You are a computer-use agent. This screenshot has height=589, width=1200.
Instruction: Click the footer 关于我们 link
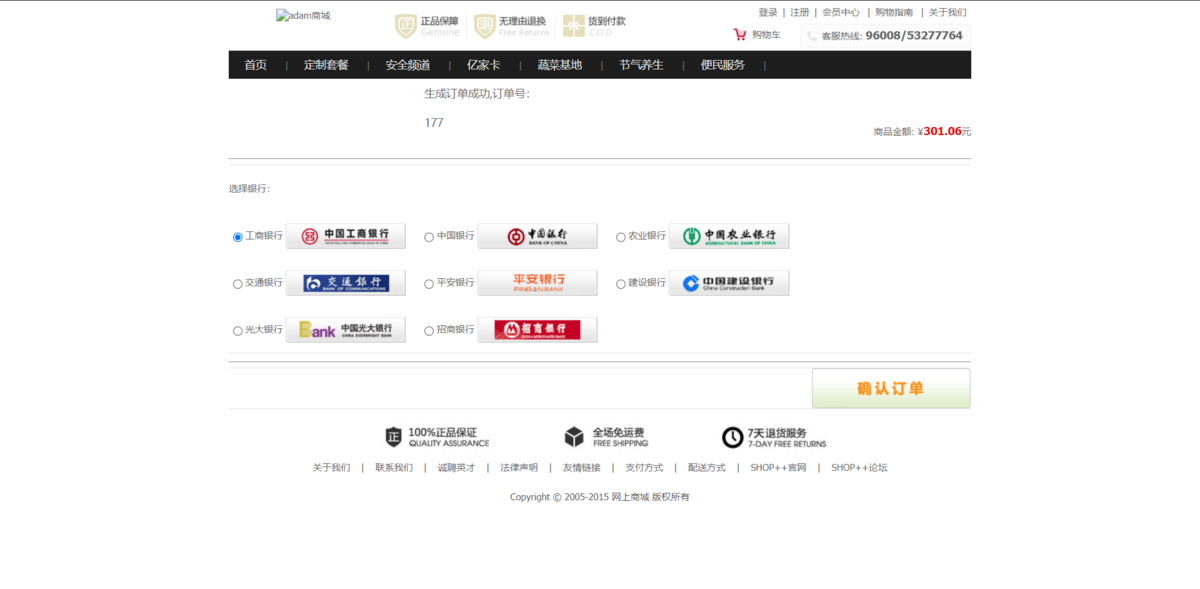[x=331, y=468]
